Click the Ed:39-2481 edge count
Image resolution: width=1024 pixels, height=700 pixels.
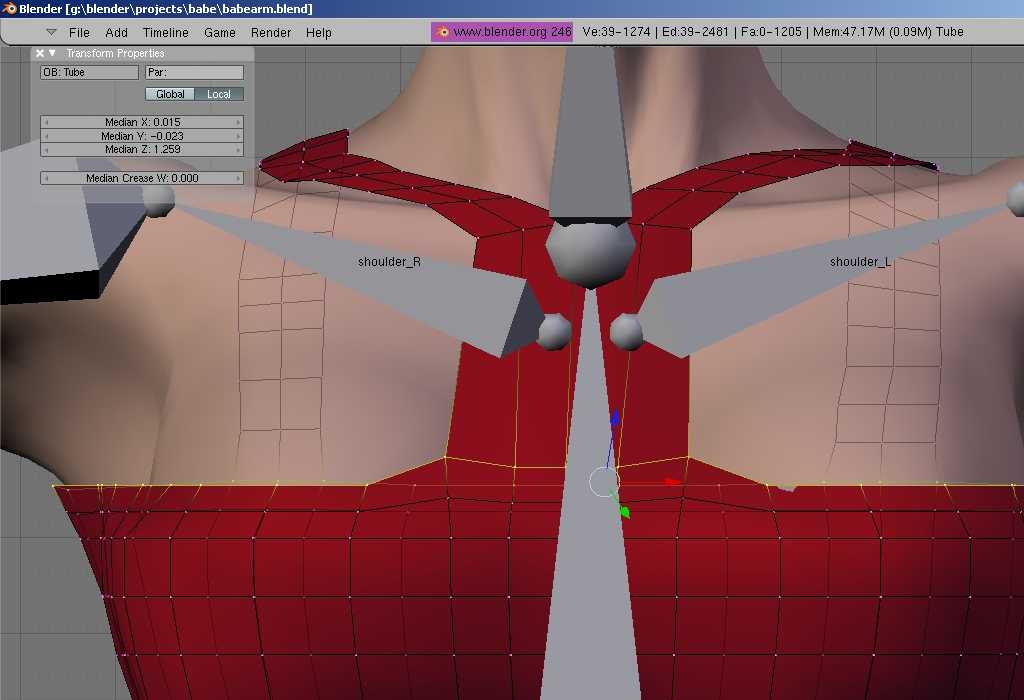[695, 31]
